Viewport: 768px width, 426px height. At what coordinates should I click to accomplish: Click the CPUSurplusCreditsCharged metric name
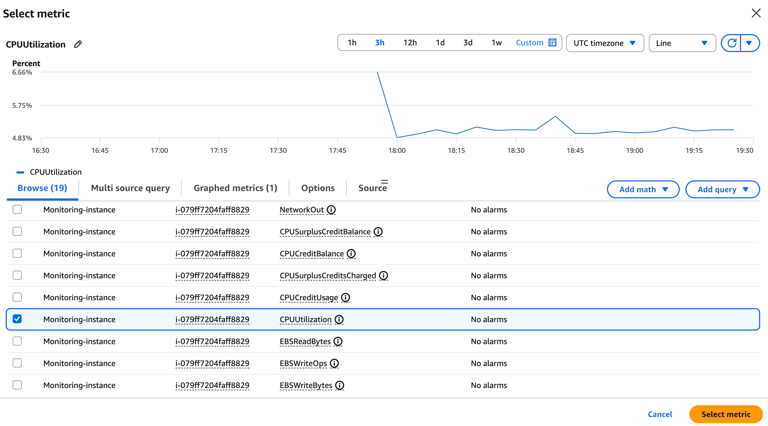[328, 276]
